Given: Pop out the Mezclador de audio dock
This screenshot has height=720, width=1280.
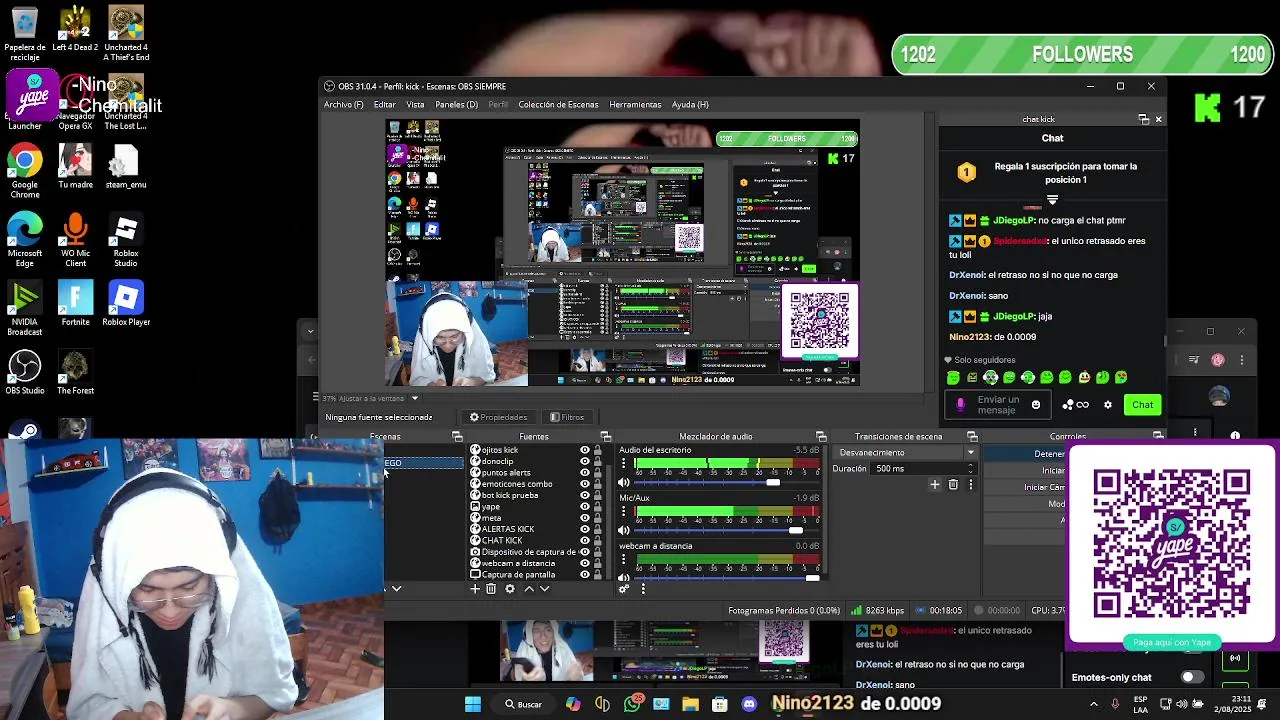Looking at the screenshot, I should click(821, 437).
